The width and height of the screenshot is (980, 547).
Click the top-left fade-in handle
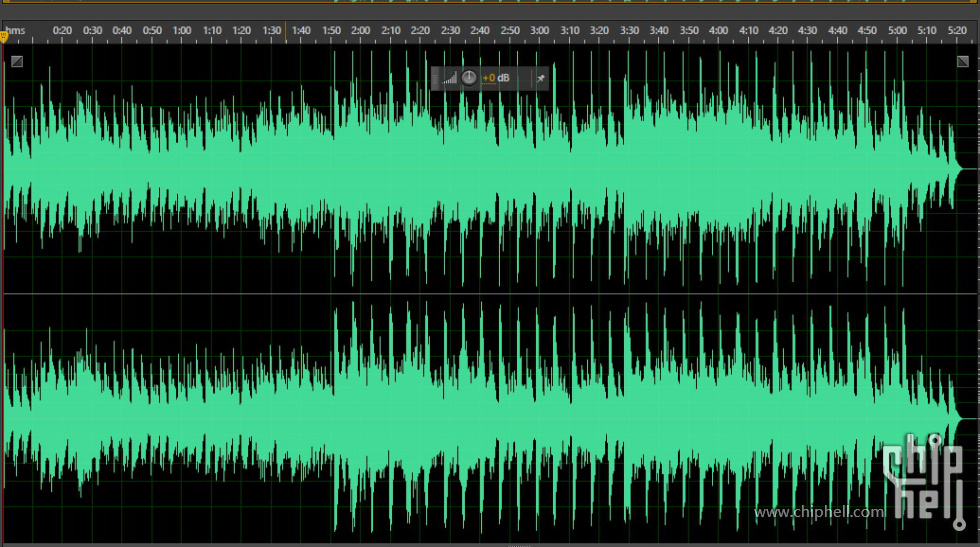click(x=16, y=62)
